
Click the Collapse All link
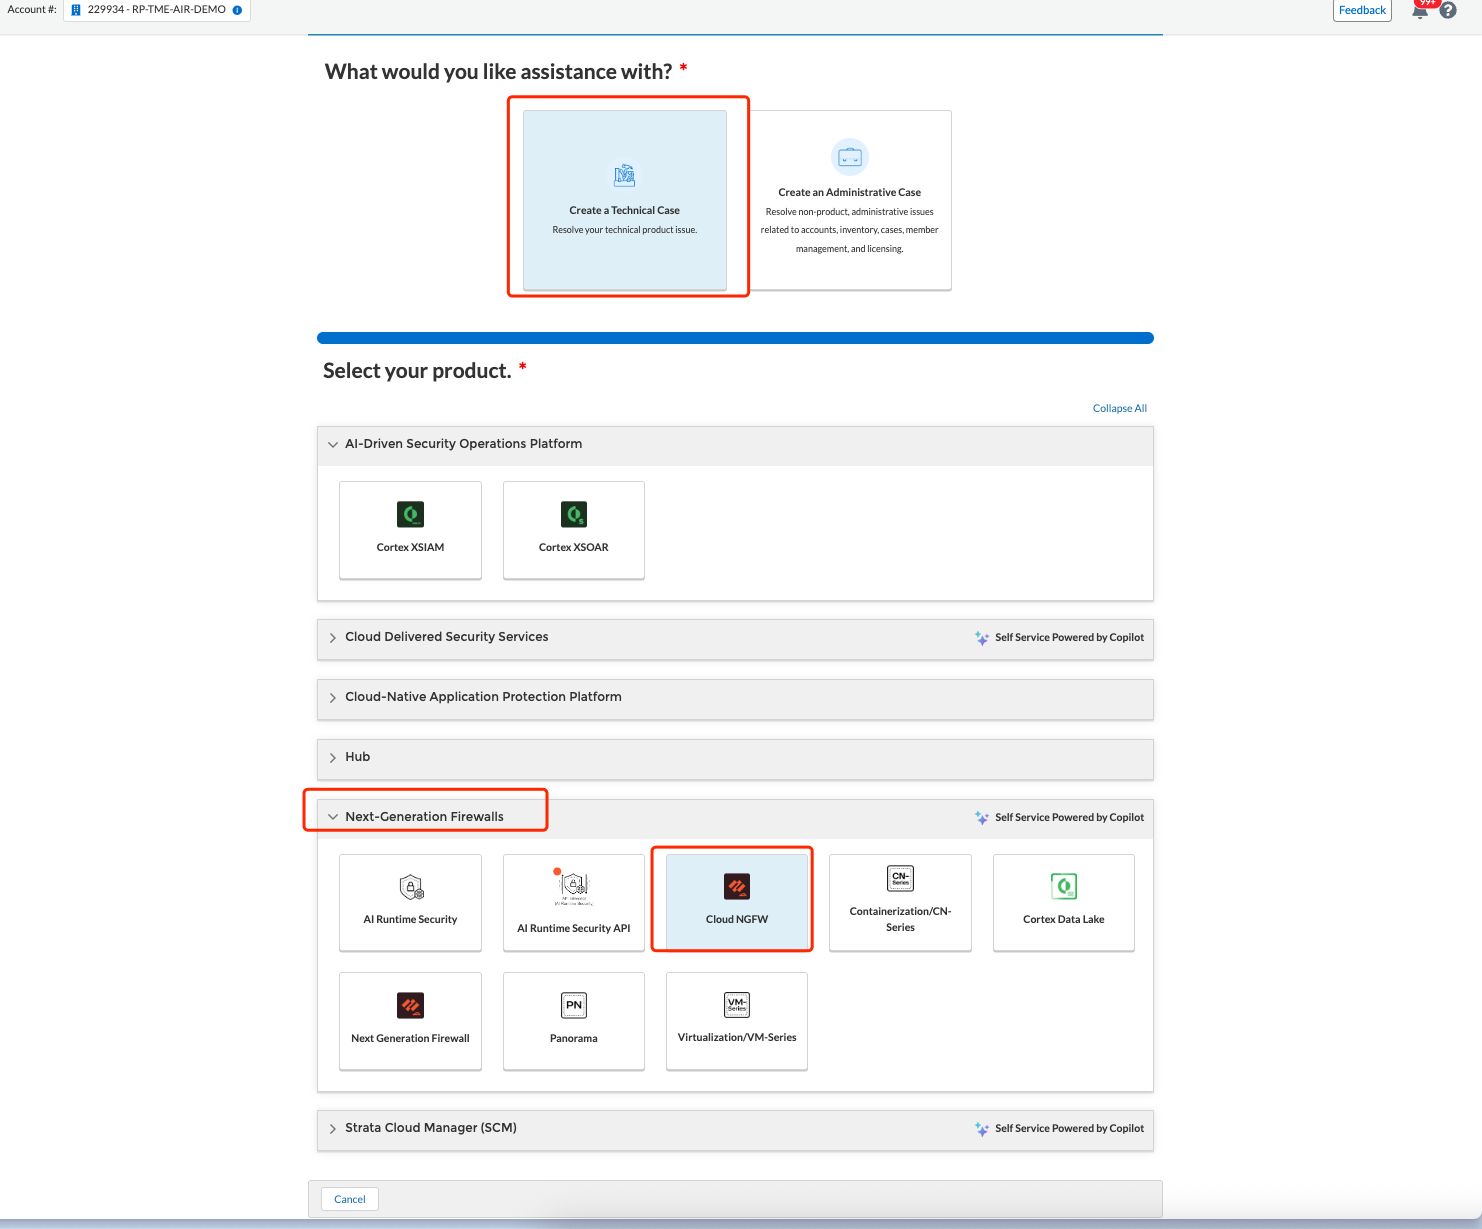(1120, 408)
